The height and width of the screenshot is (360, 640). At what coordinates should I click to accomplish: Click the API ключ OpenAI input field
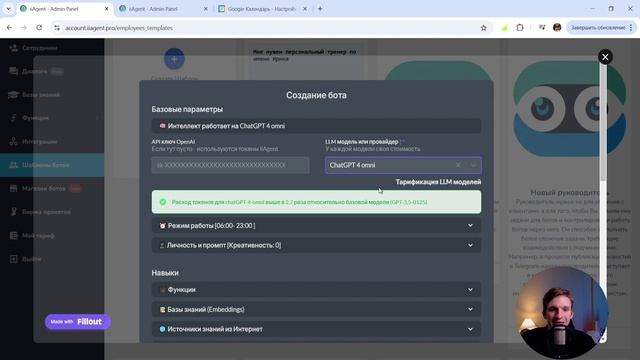coord(230,165)
